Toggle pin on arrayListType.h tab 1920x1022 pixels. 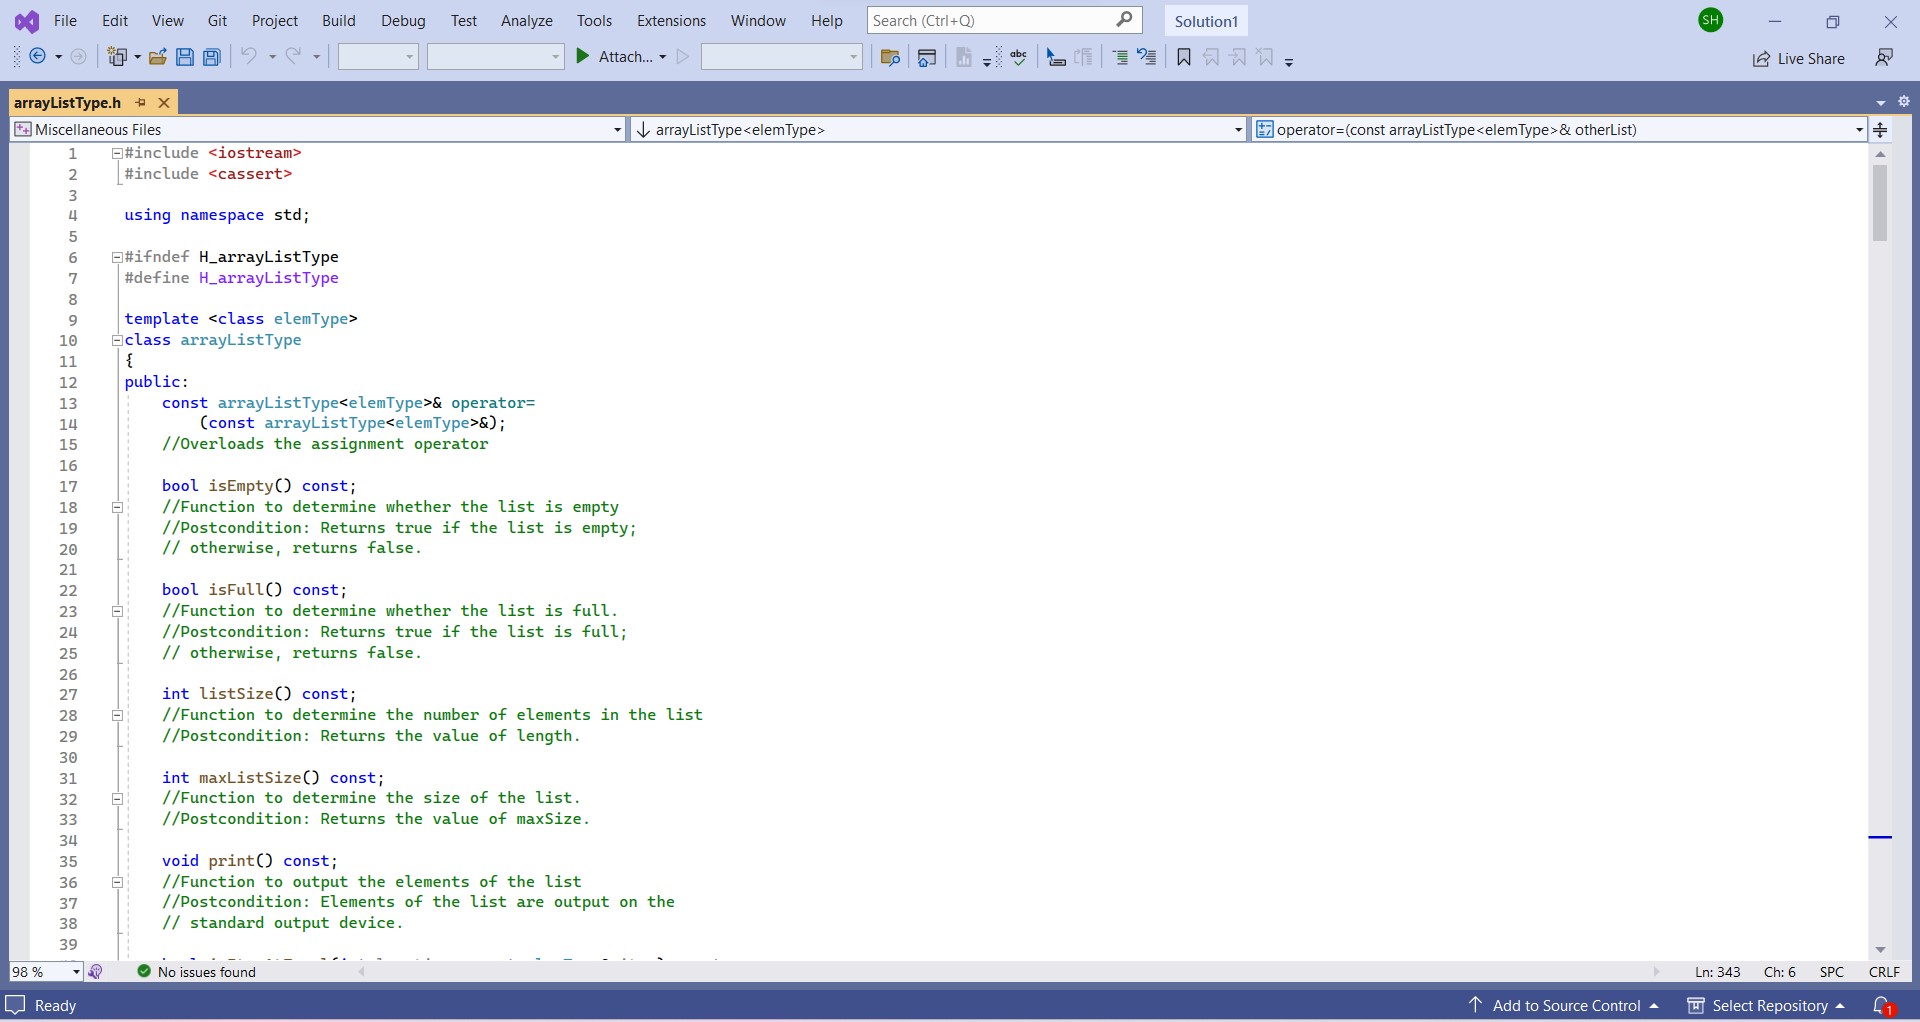[141, 102]
